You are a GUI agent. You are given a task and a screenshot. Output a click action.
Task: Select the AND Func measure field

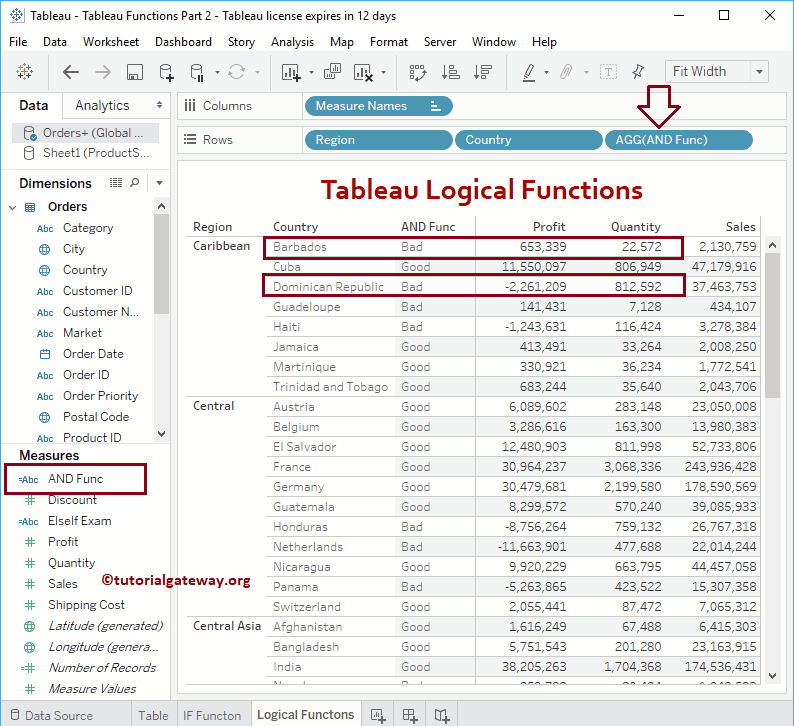click(x=76, y=479)
